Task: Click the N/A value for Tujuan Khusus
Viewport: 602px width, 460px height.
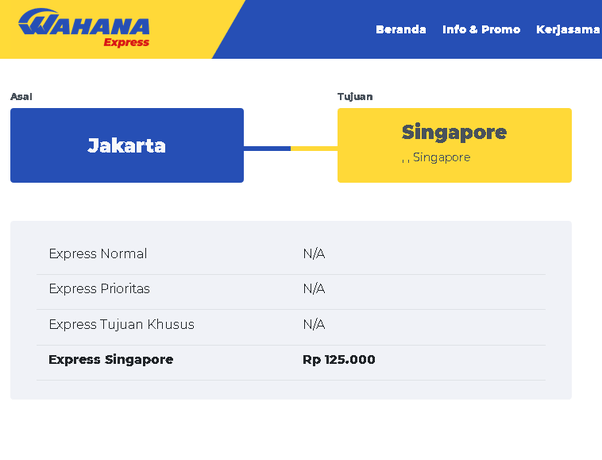Action: coord(314,324)
